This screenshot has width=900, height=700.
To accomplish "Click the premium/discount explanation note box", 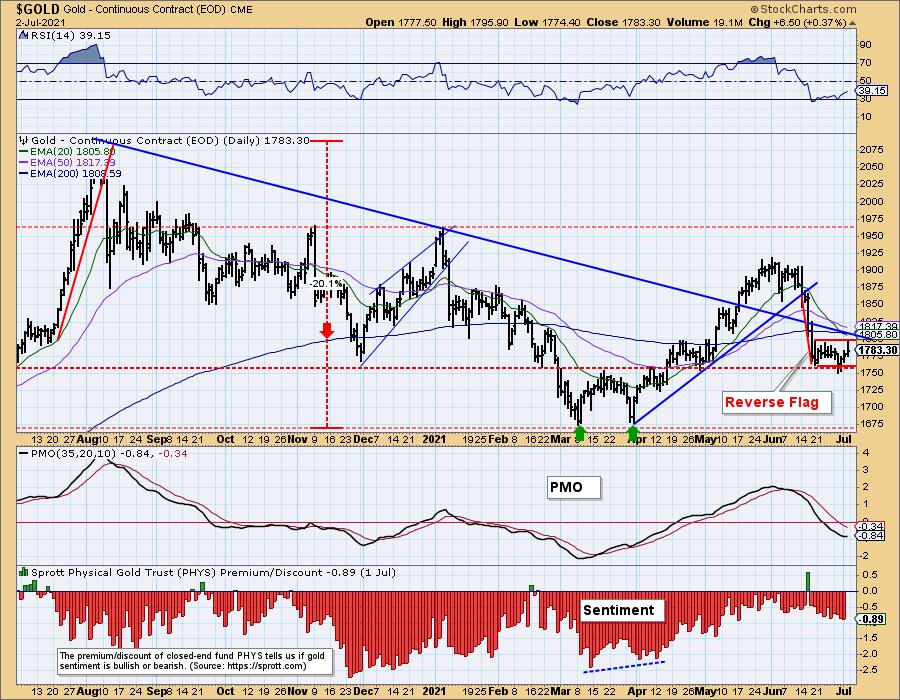I will click(x=195, y=661).
